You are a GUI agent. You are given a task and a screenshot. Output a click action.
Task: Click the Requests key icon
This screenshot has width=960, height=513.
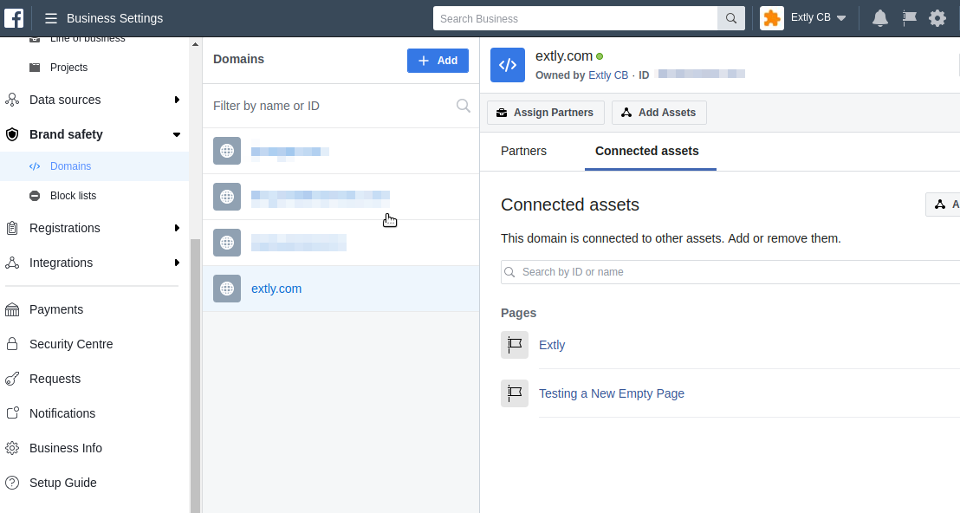(12, 379)
